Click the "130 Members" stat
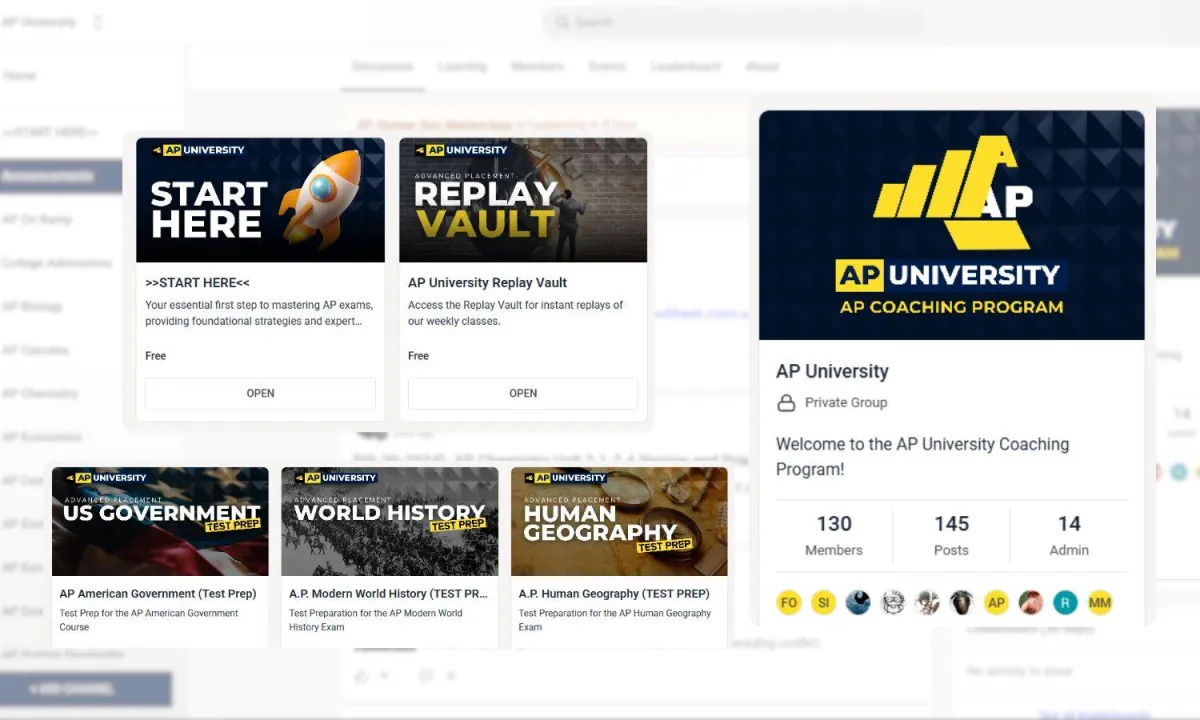The image size is (1200, 720). coord(834,536)
